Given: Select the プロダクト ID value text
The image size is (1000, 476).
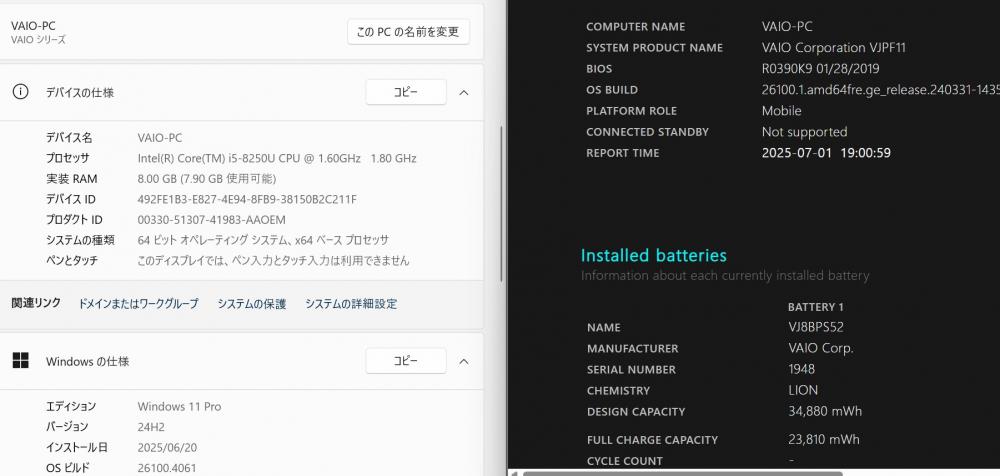Looking at the screenshot, I should tap(211, 219).
